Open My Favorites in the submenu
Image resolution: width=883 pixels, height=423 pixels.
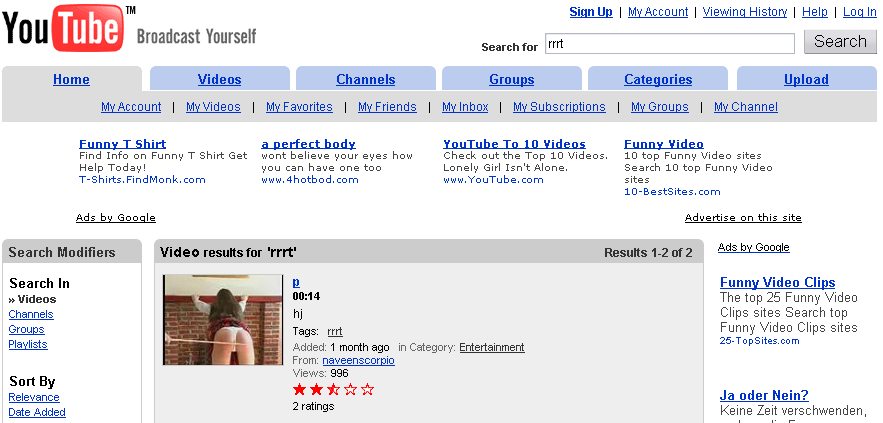click(x=299, y=107)
